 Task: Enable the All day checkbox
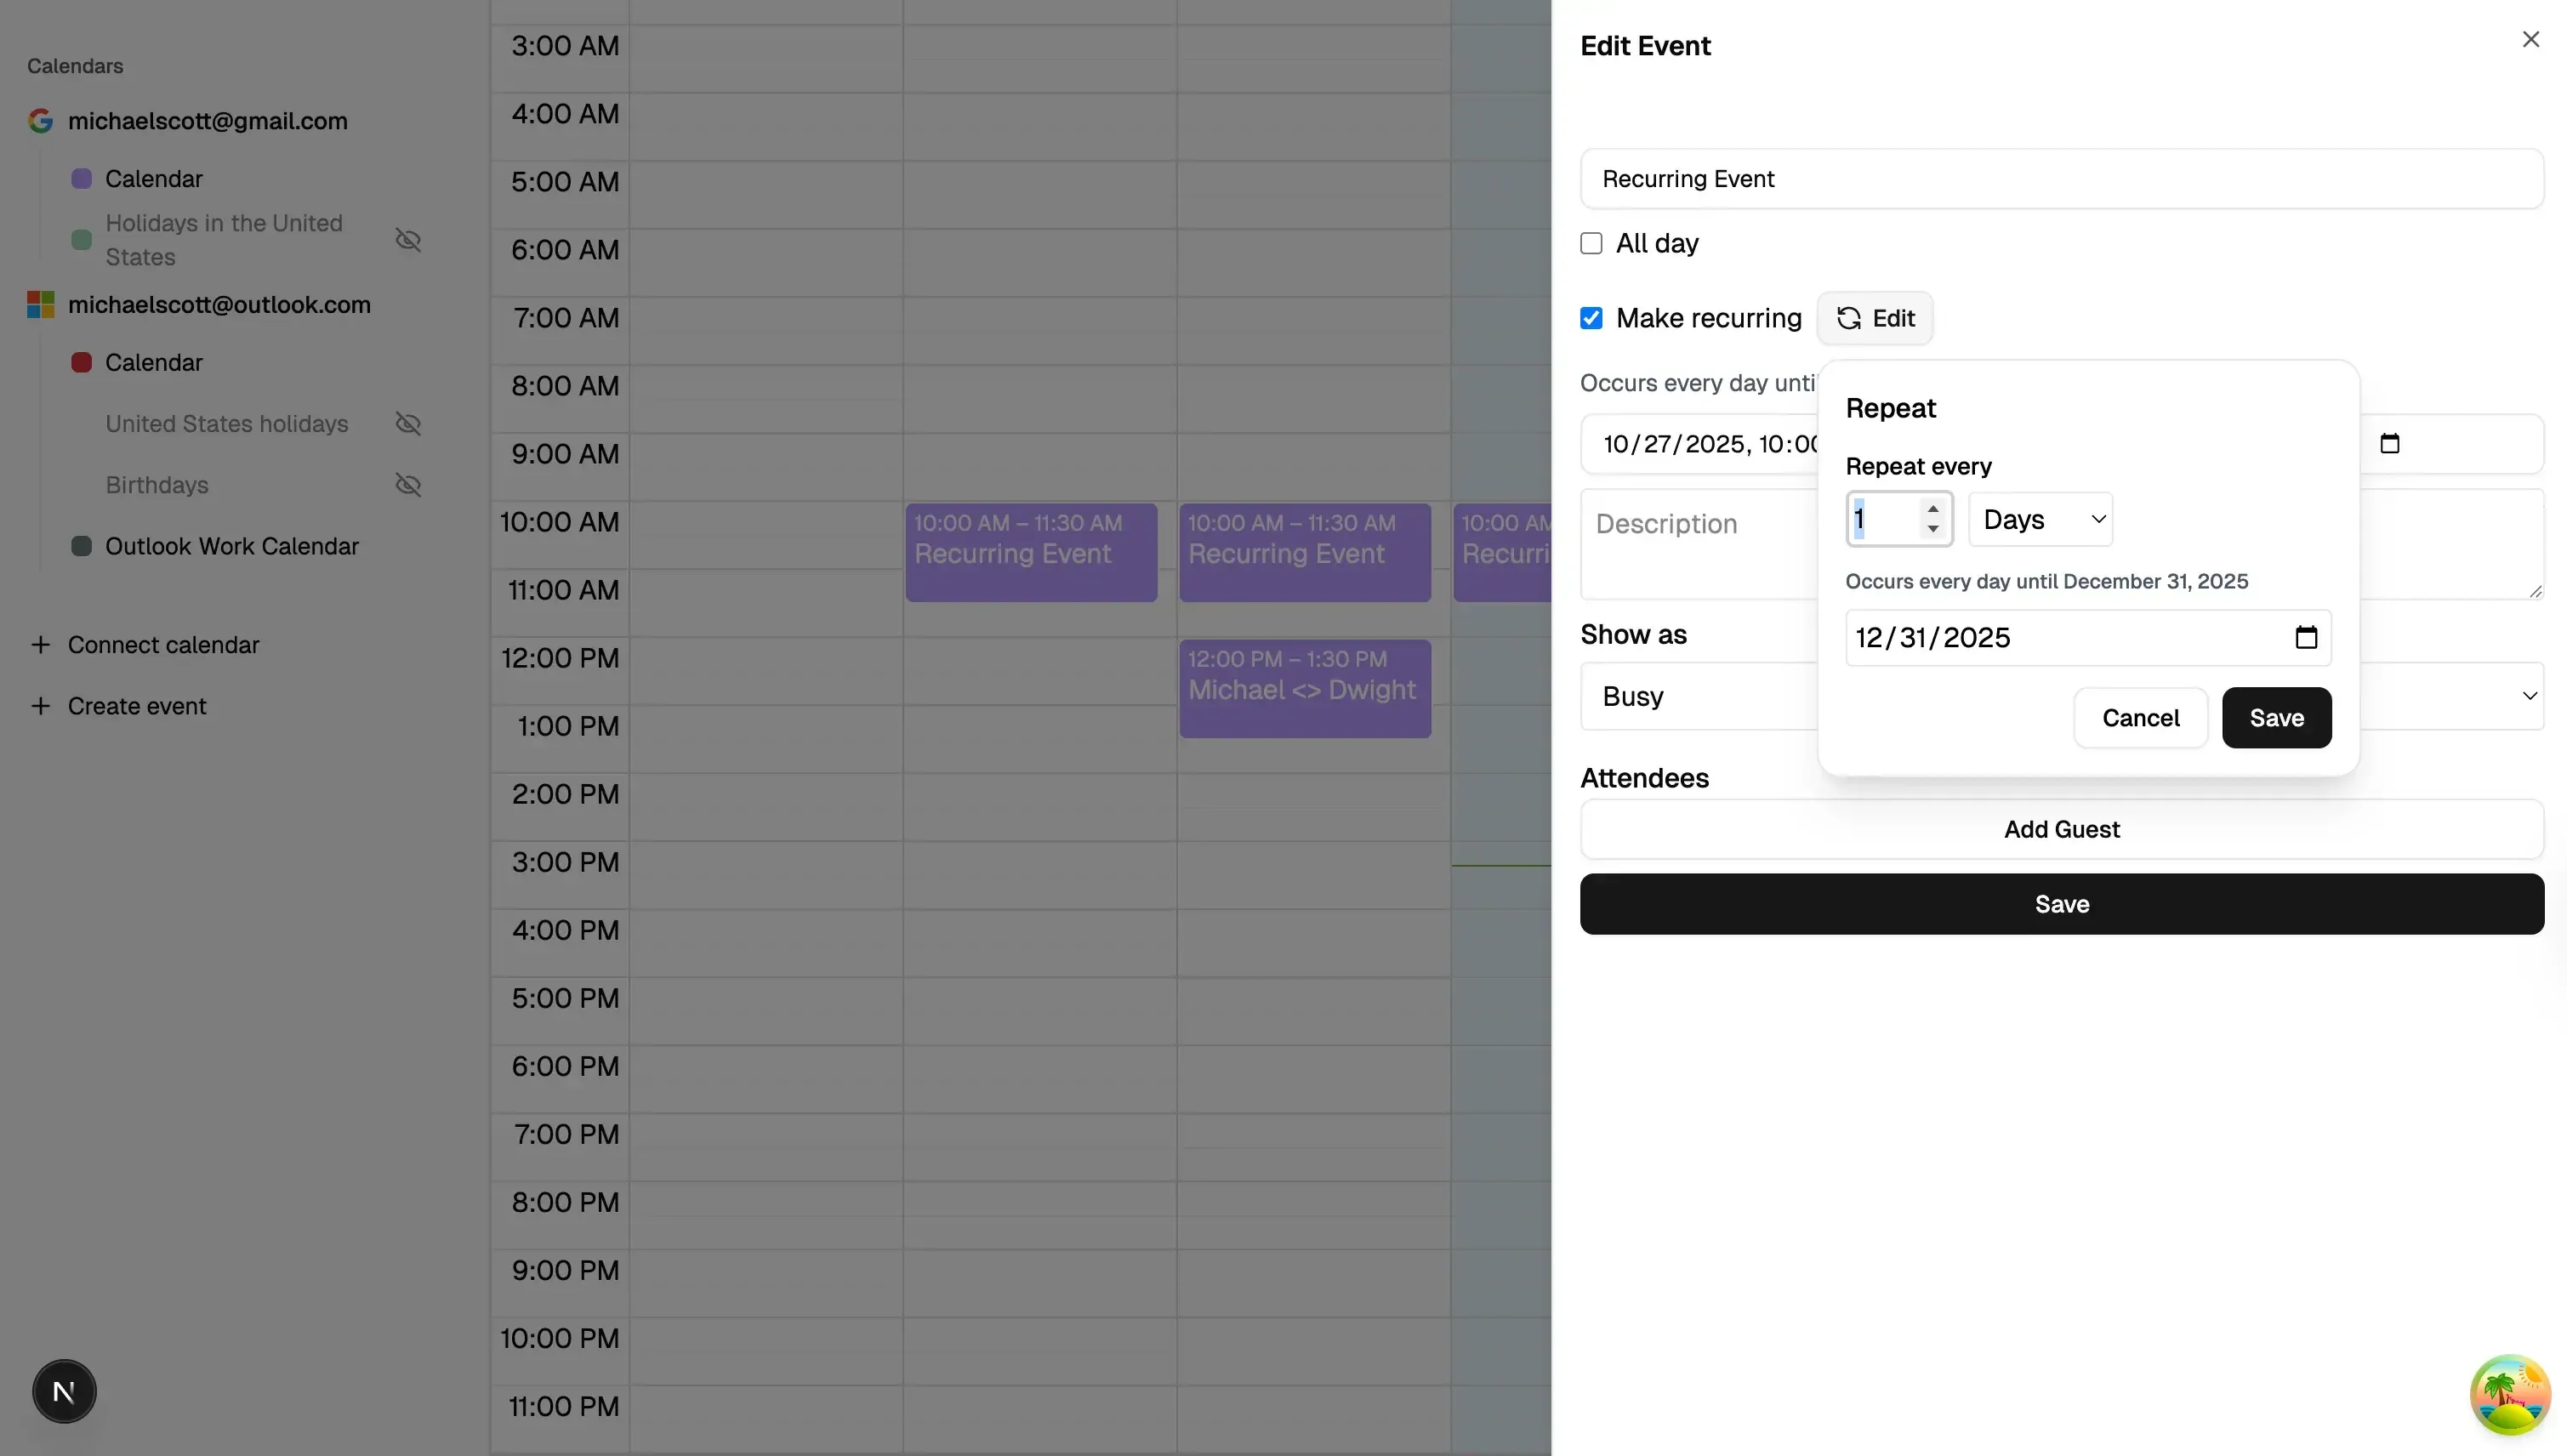pyautogui.click(x=1591, y=243)
